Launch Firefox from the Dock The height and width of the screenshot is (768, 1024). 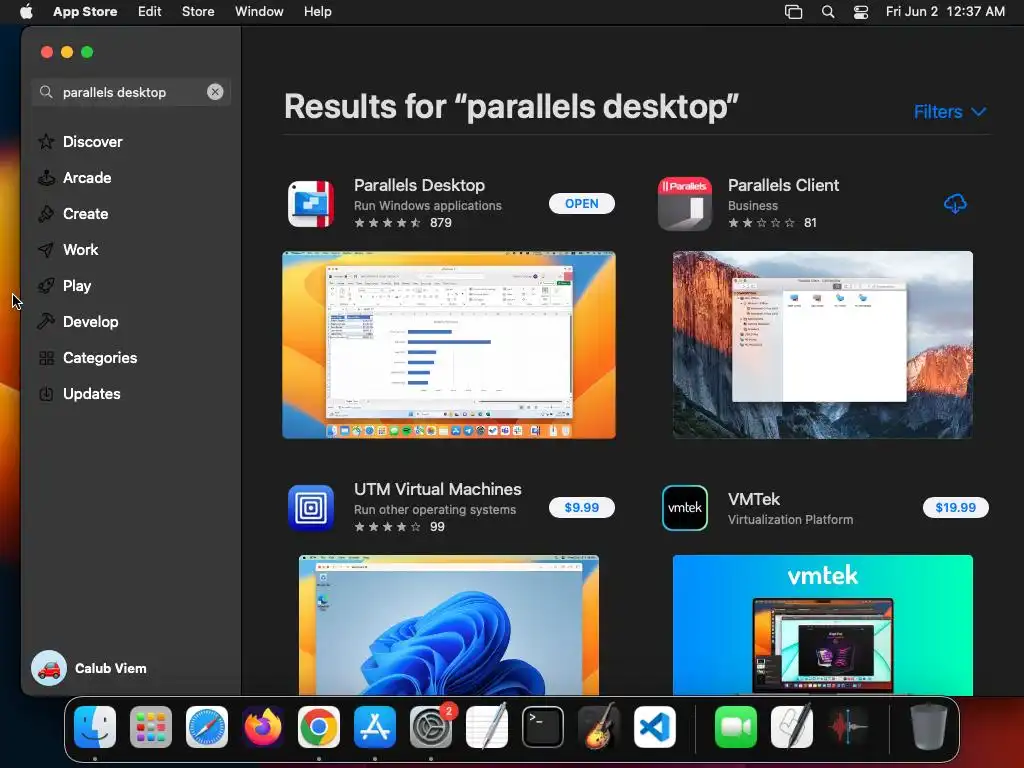(263, 727)
